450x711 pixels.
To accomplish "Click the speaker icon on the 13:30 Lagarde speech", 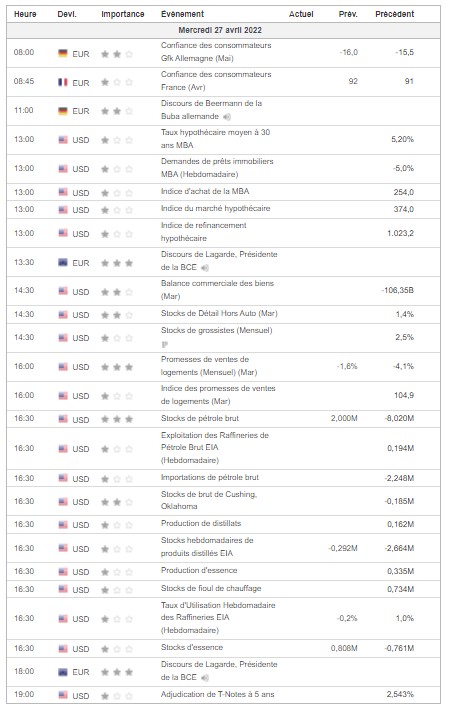I will (x=205, y=268).
